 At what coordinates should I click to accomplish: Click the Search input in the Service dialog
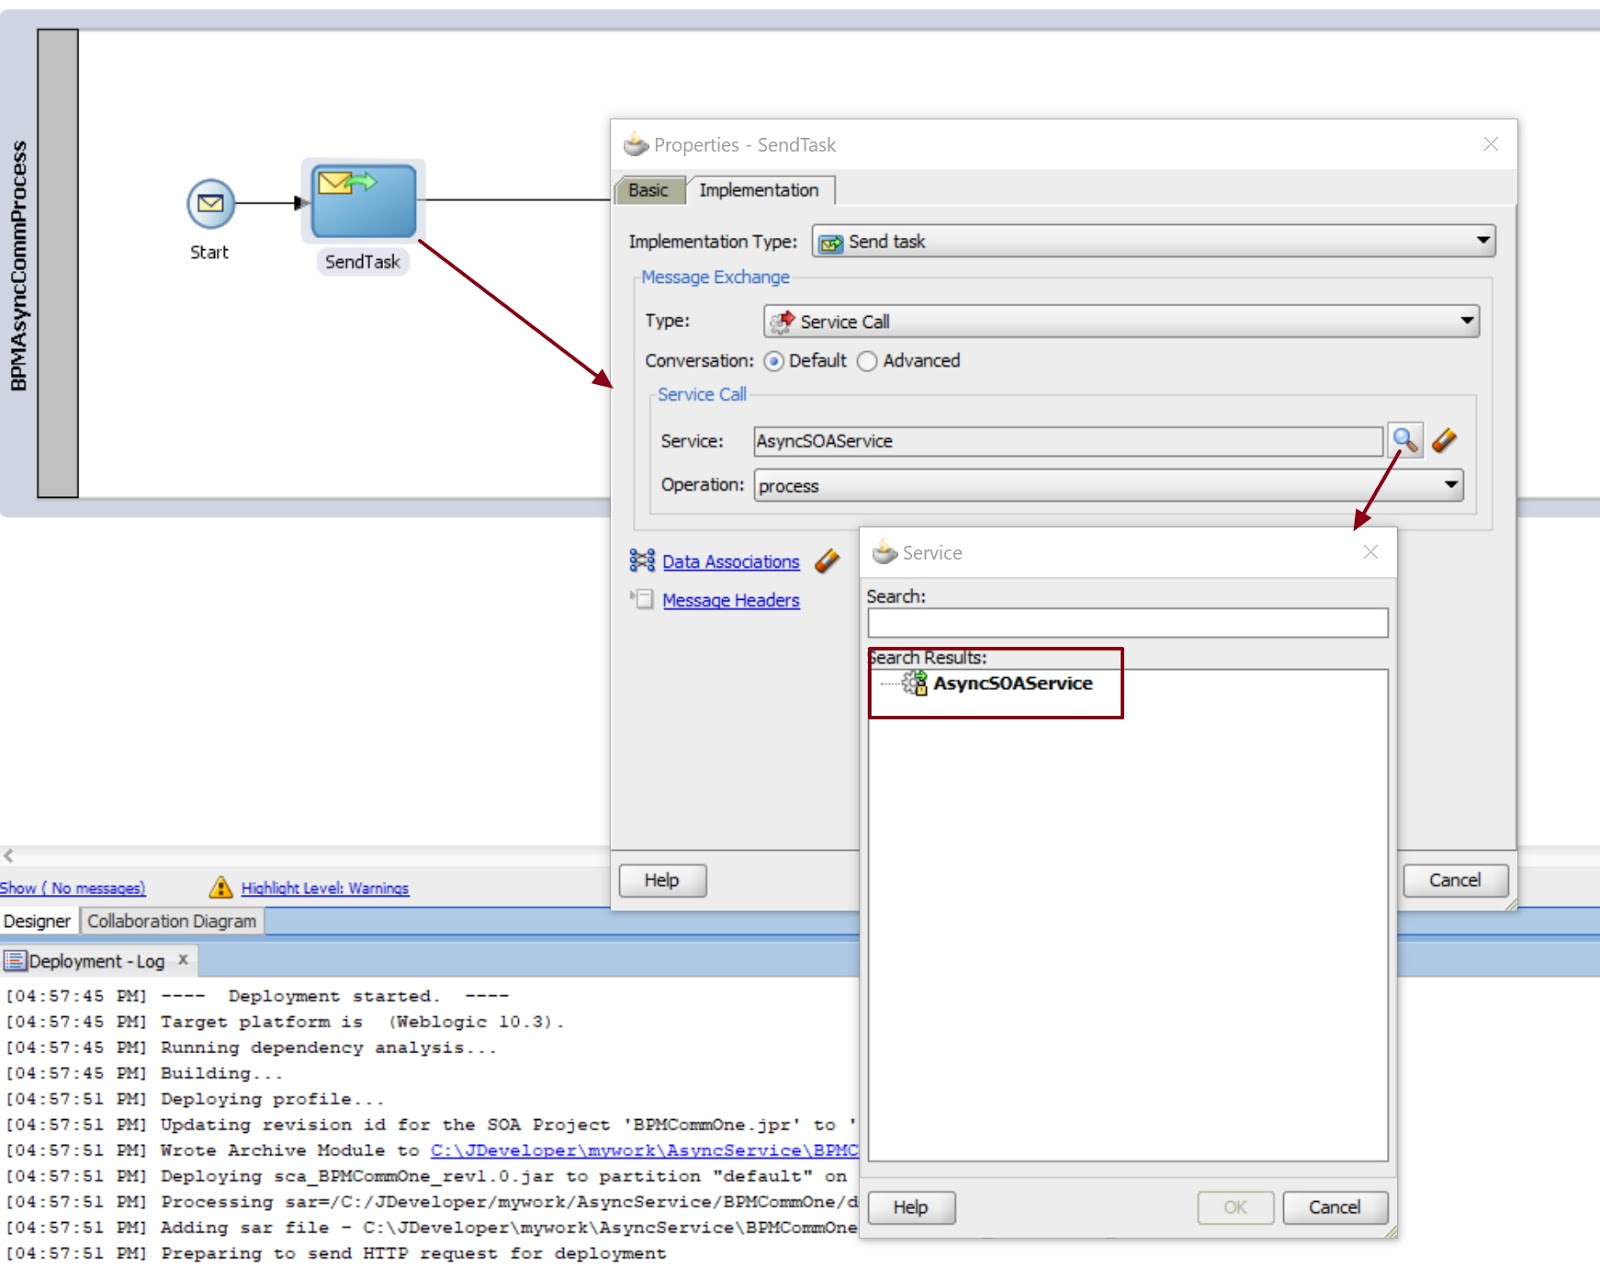click(1127, 622)
